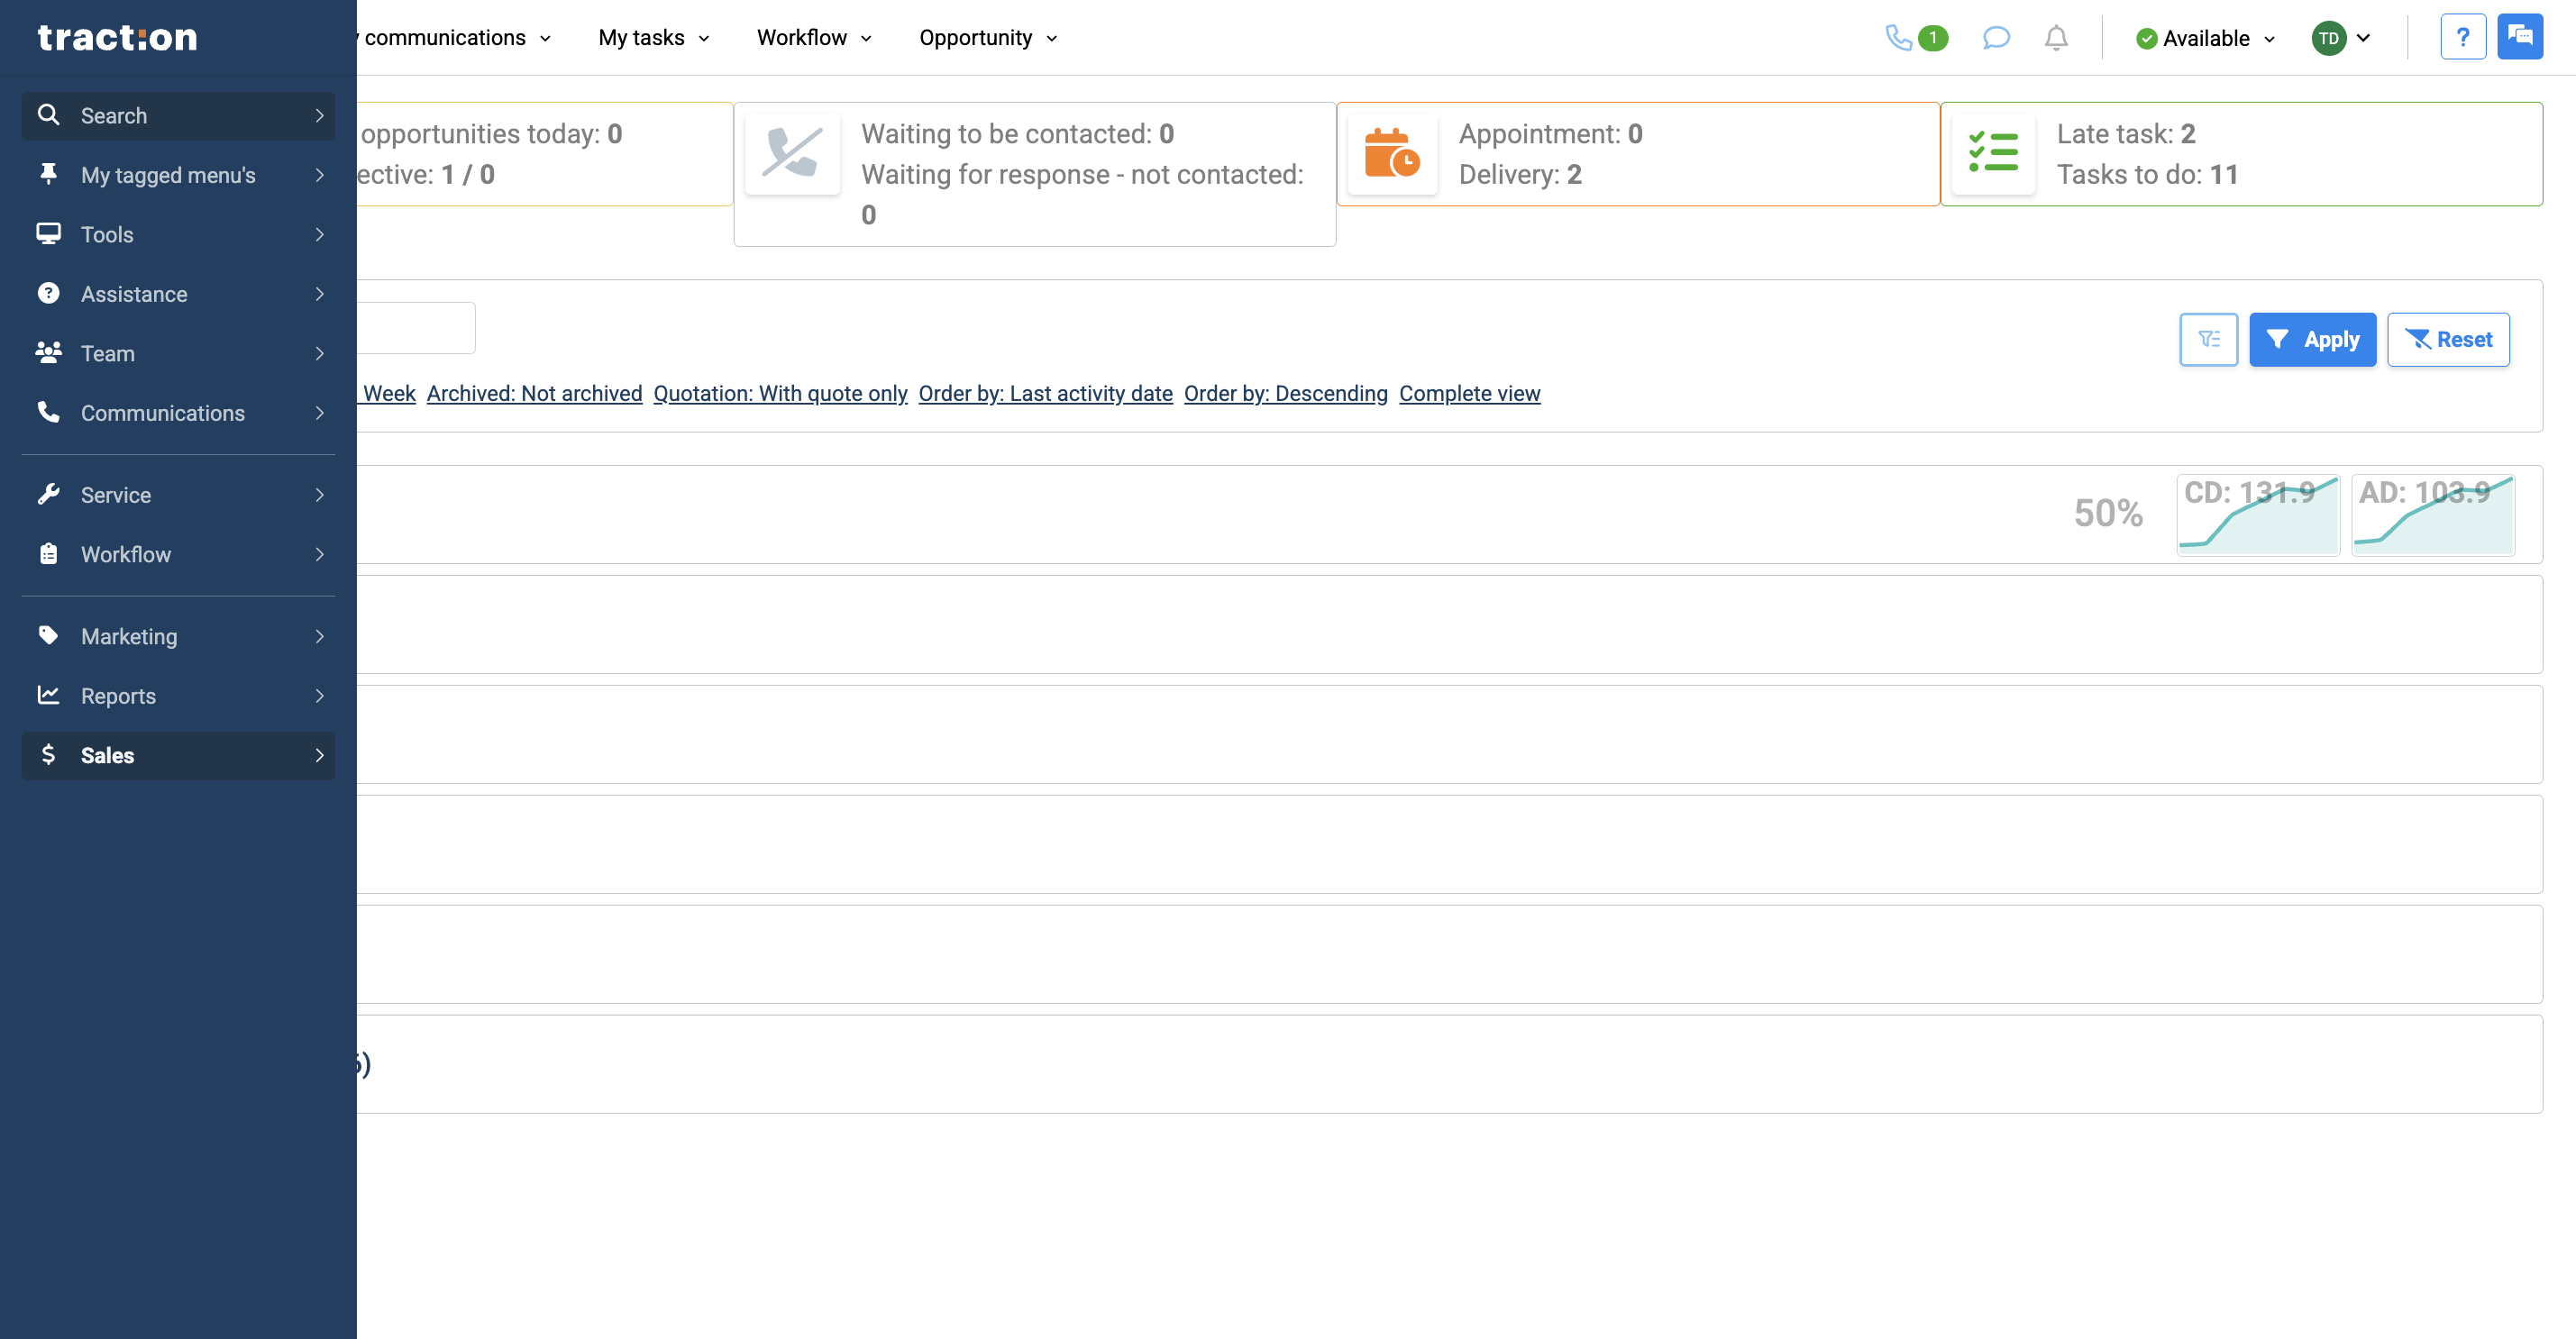Open the Available status dropdown
Image resolution: width=2576 pixels, height=1339 pixels.
pyautogui.click(x=2205, y=38)
